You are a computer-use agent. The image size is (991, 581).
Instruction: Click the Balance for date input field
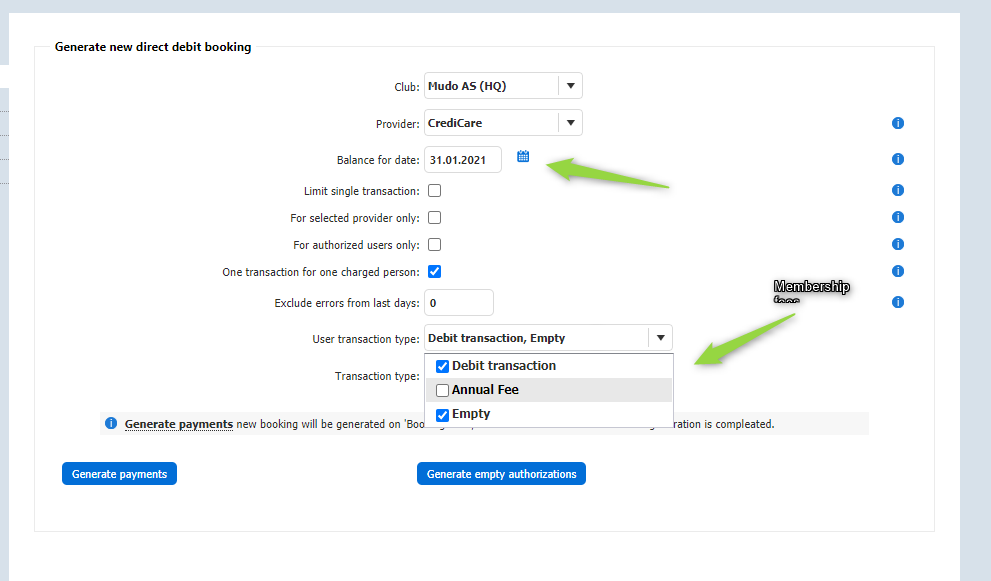tap(463, 159)
